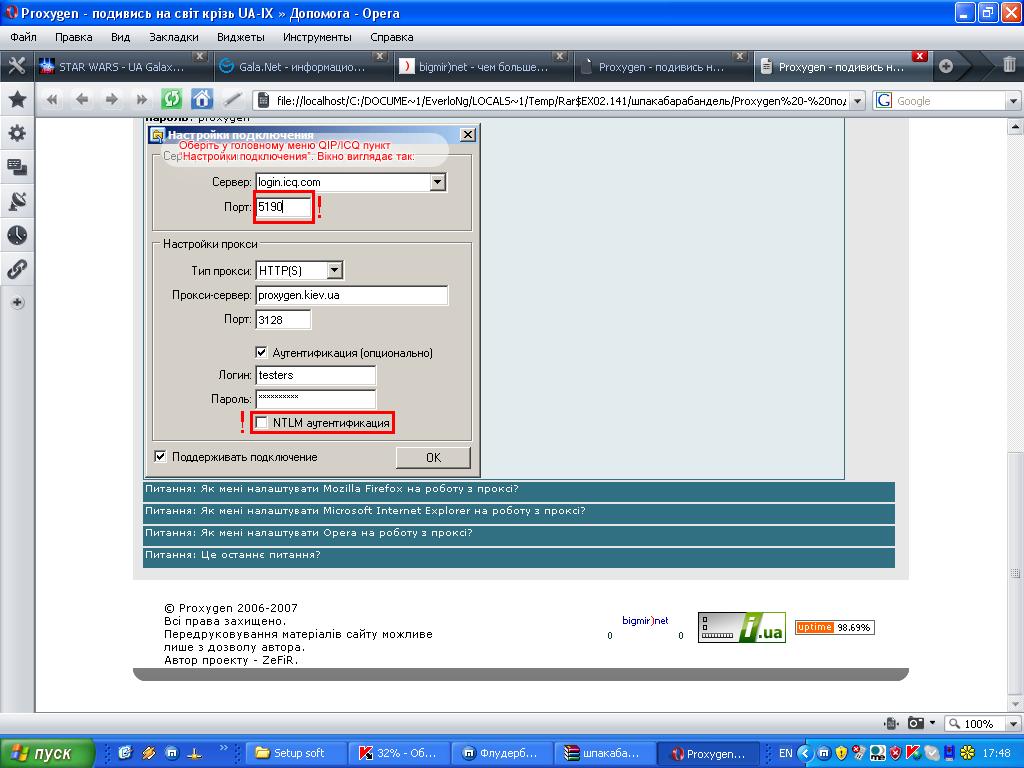This screenshot has width=1024, height=768.
Task: Open the Bookmarks star panel
Action: (17, 100)
